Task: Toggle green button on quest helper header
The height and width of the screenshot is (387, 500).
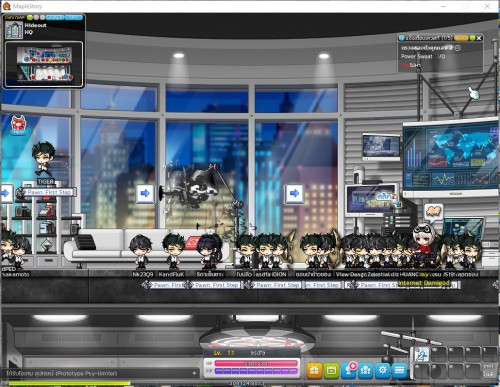Action: 472,38
